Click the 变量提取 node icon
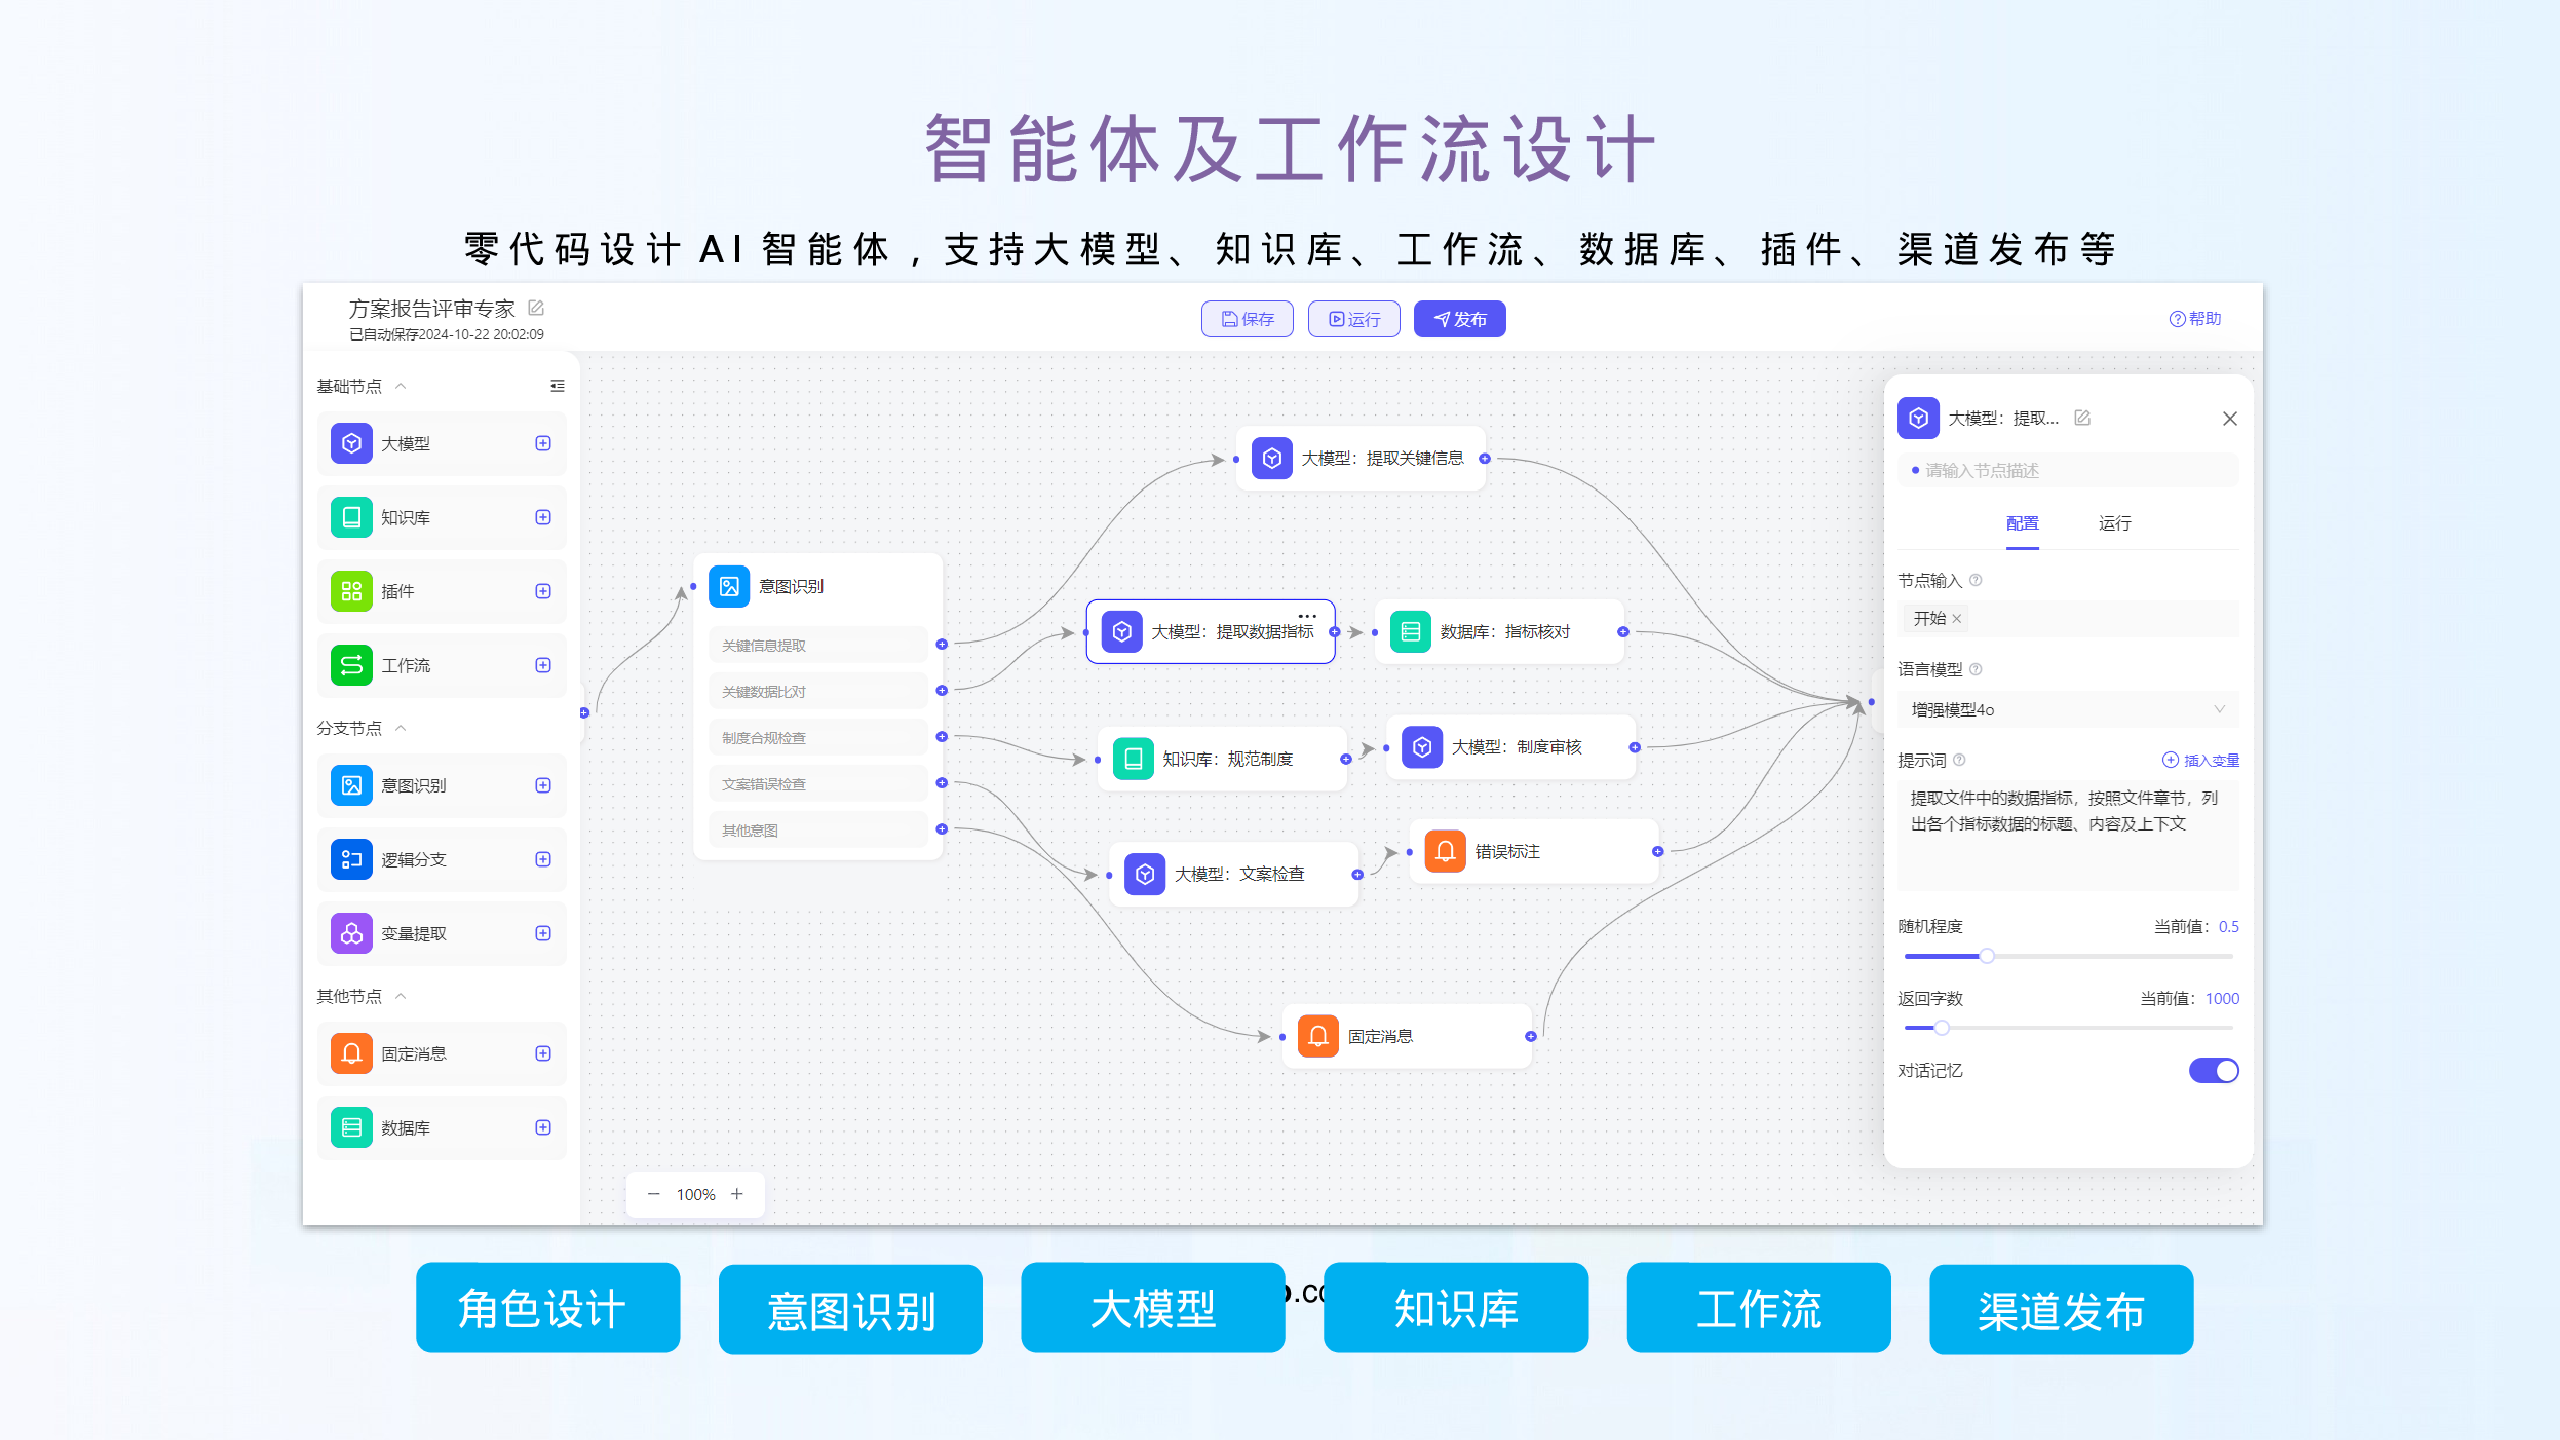Viewport: 2560px width, 1440px height. [351, 933]
